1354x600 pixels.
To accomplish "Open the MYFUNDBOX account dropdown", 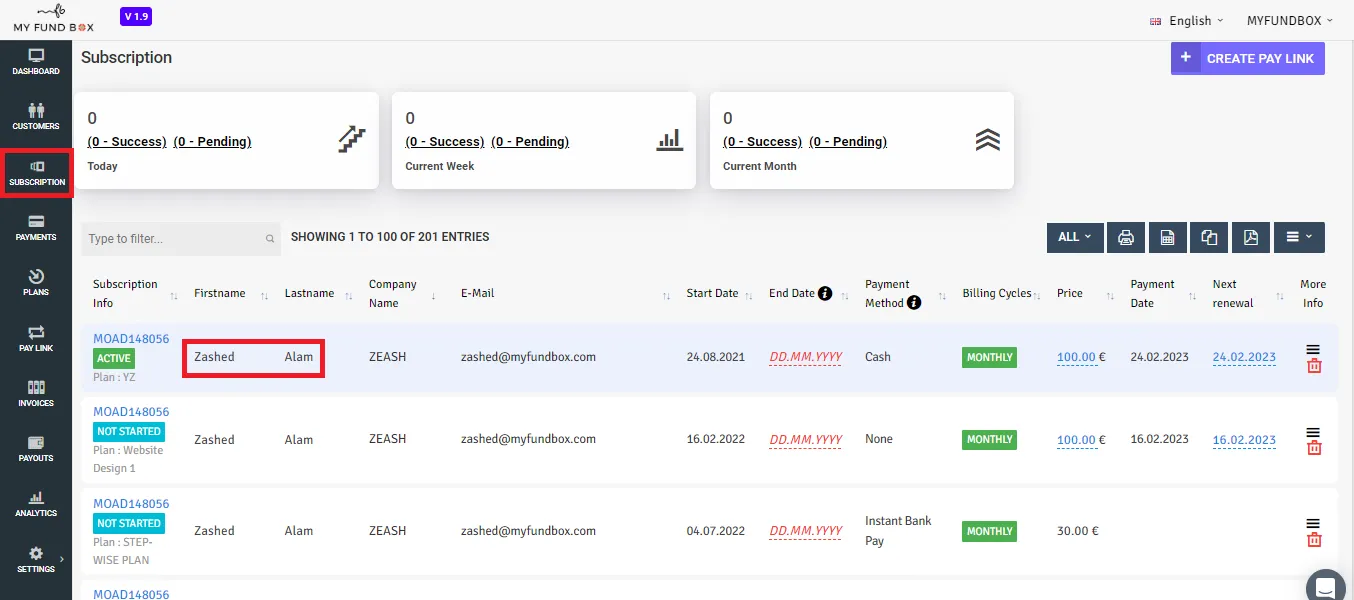I will pos(1290,21).
